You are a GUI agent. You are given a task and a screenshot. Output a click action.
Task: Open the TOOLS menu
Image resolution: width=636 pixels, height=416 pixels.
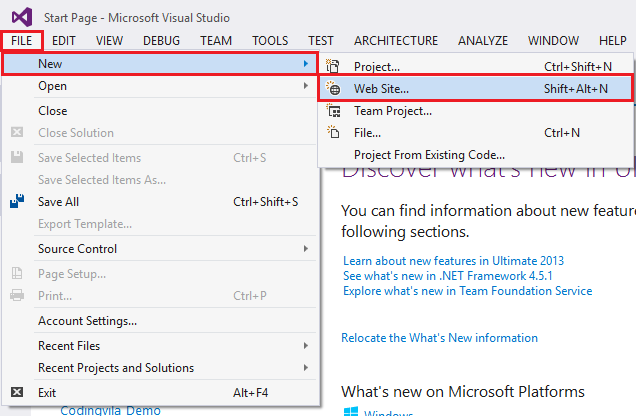coord(270,41)
